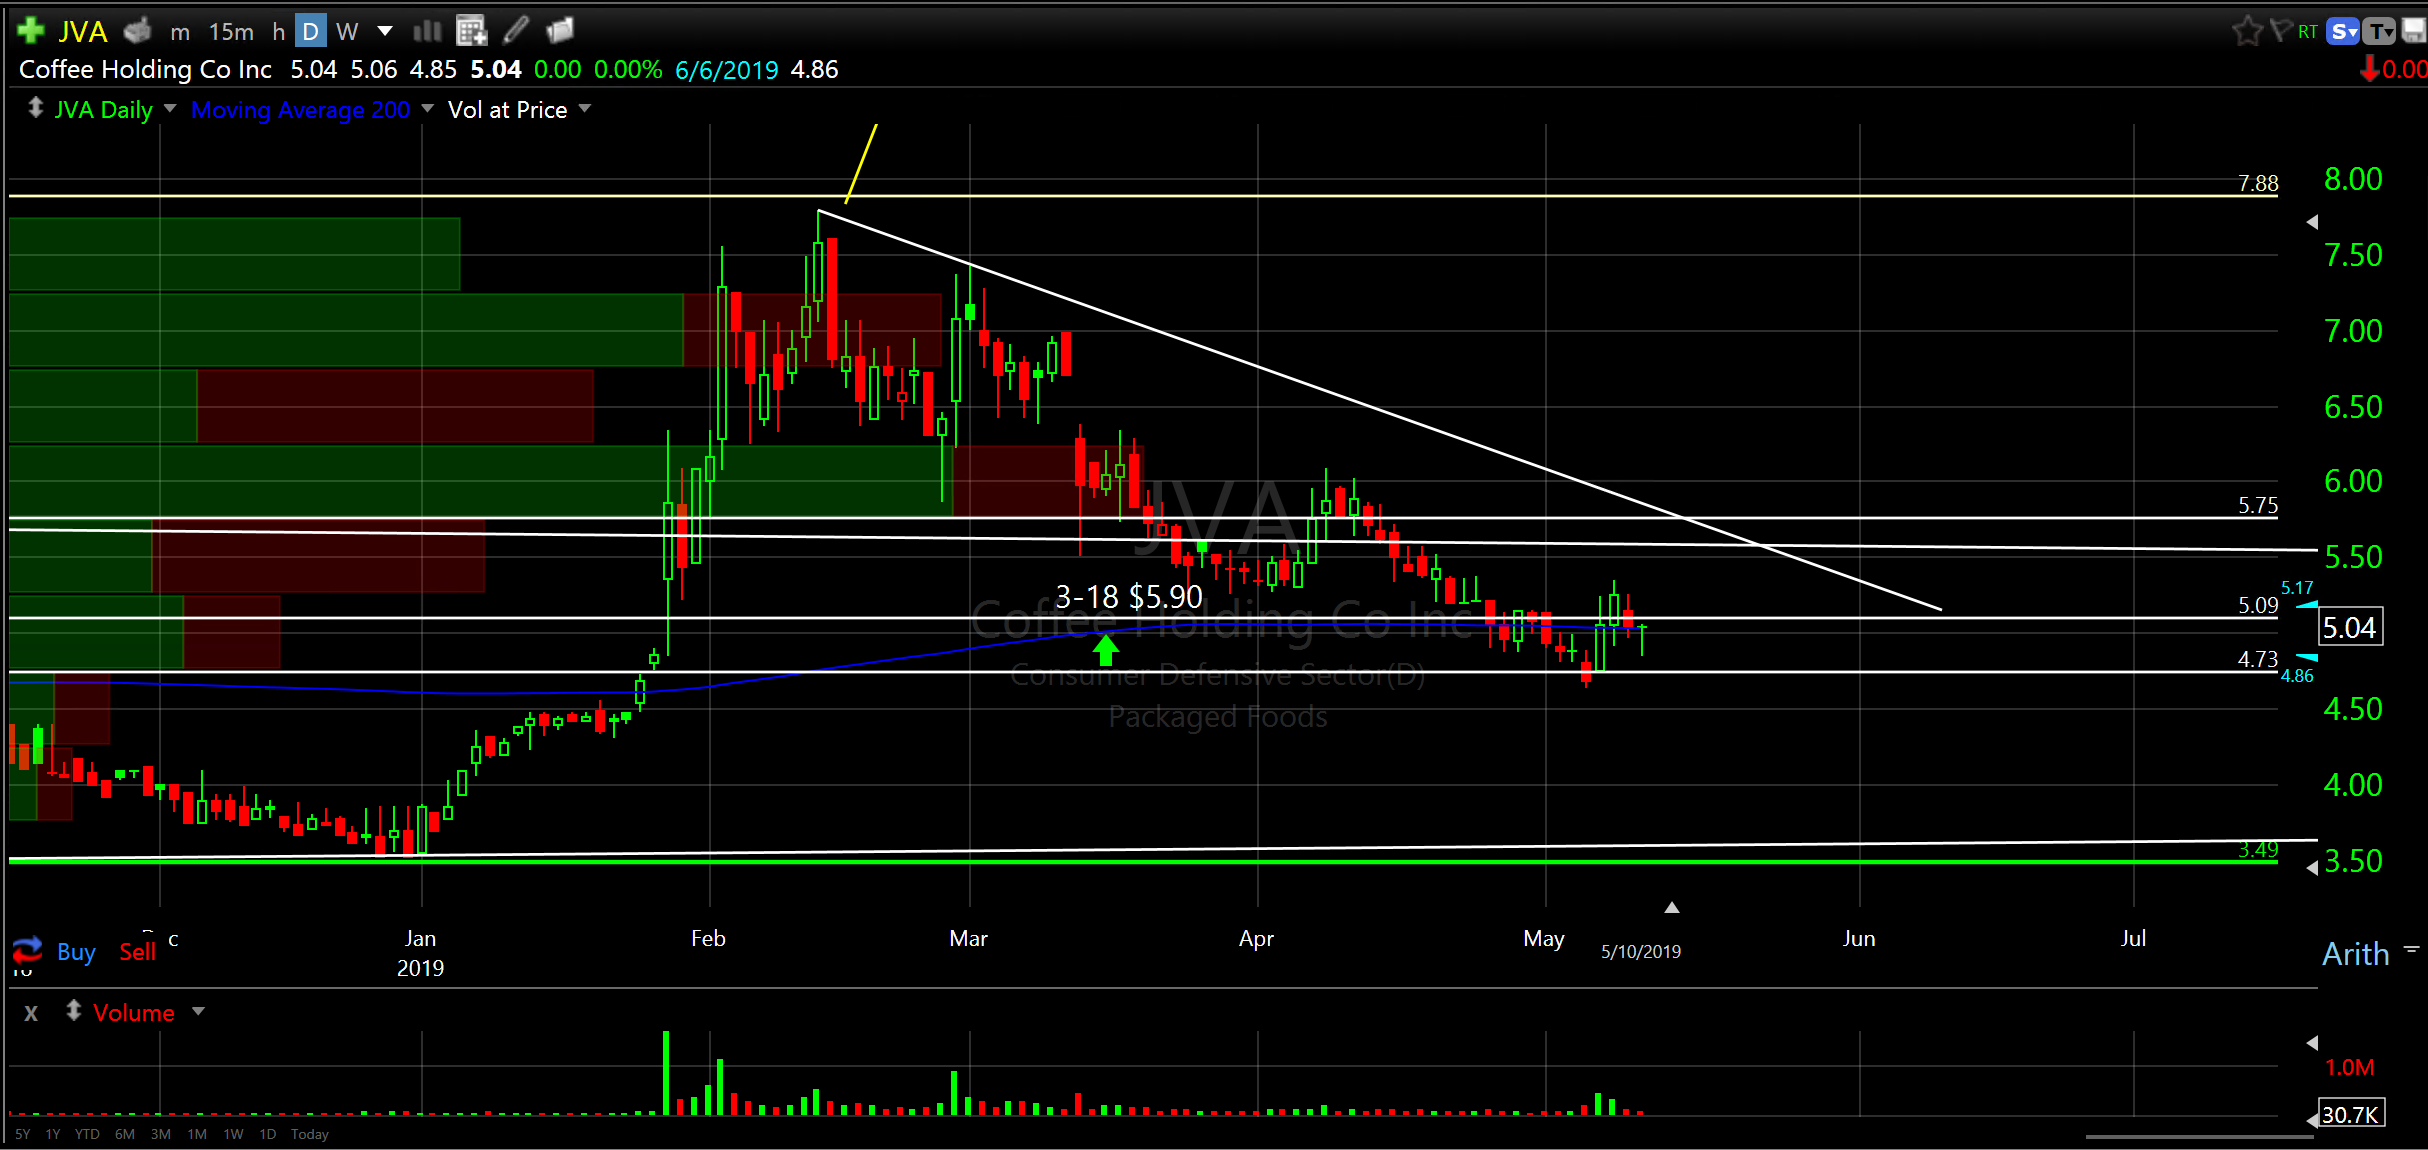Open Moving Average 200 dropdown
The width and height of the screenshot is (2428, 1150).
coord(428,108)
